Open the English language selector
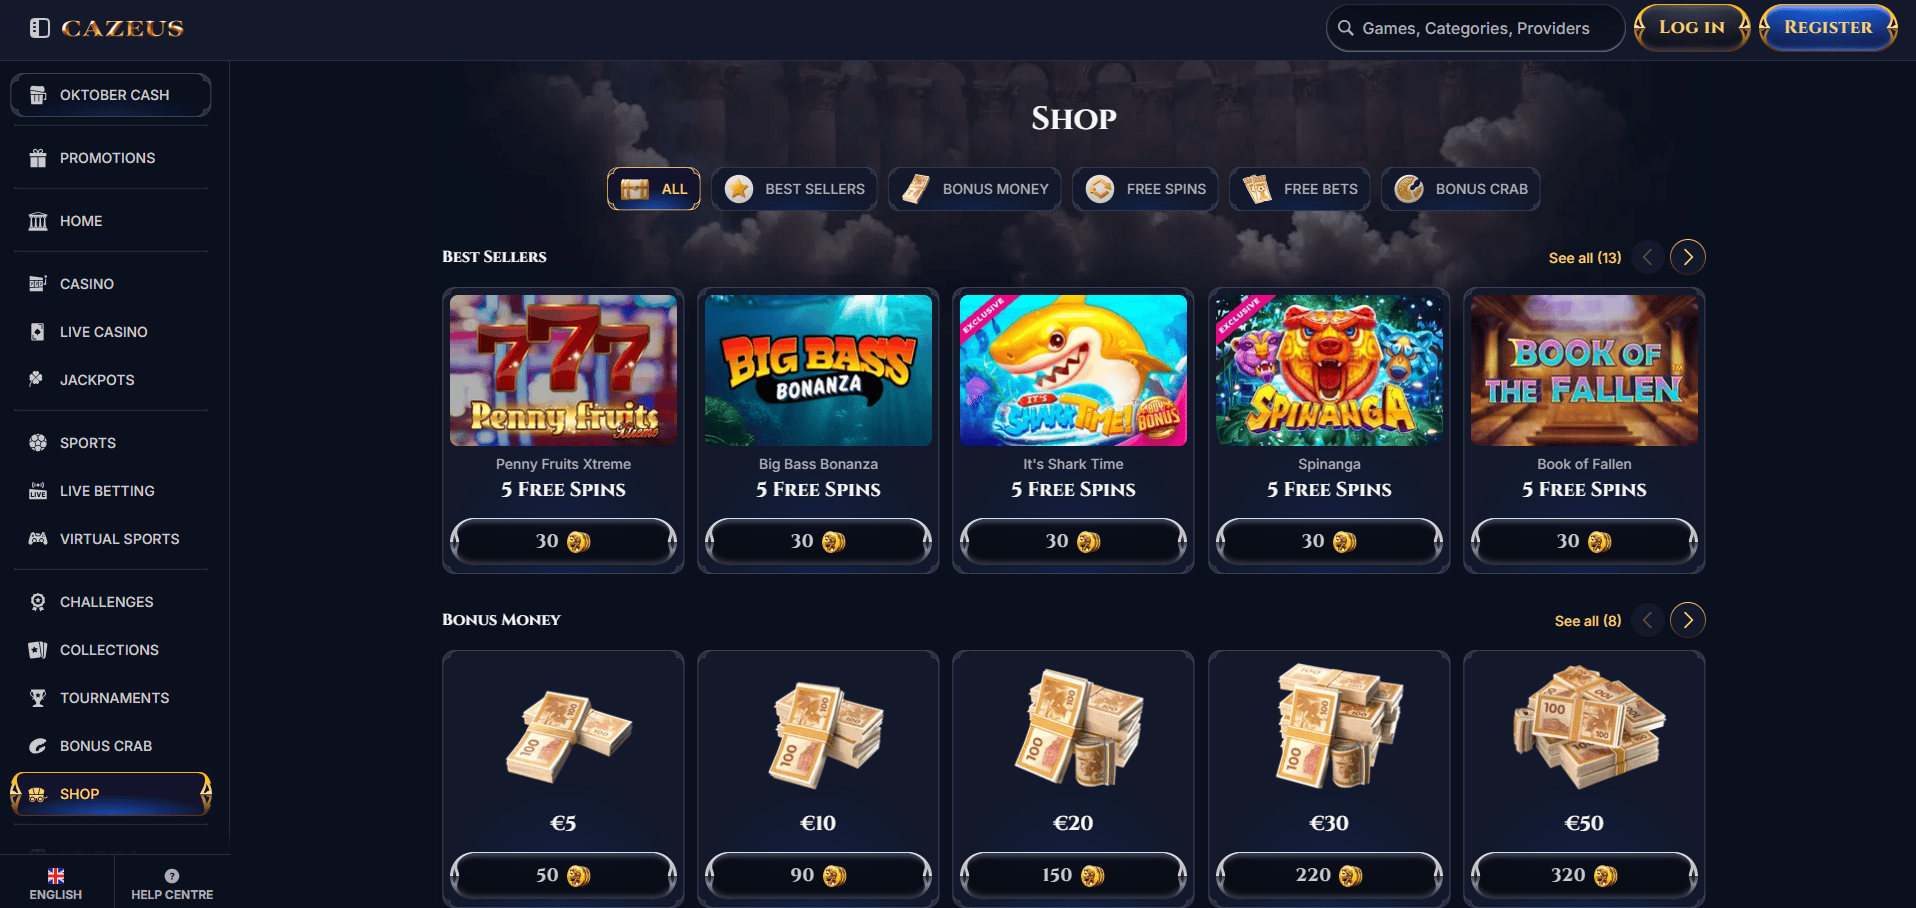 pyautogui.click(x=56, y=883)
